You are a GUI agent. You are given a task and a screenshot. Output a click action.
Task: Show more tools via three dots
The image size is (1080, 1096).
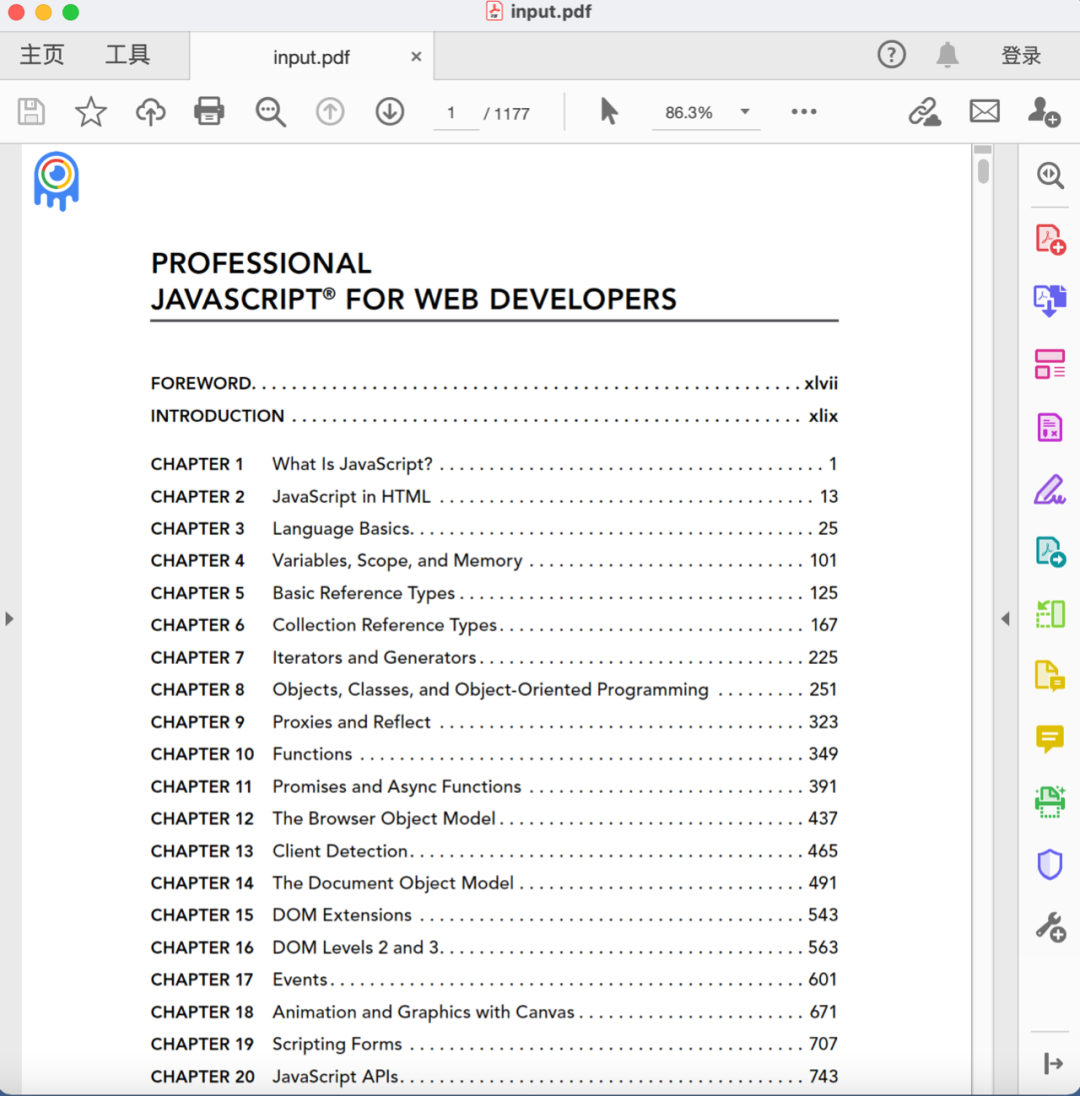point(804,112)
